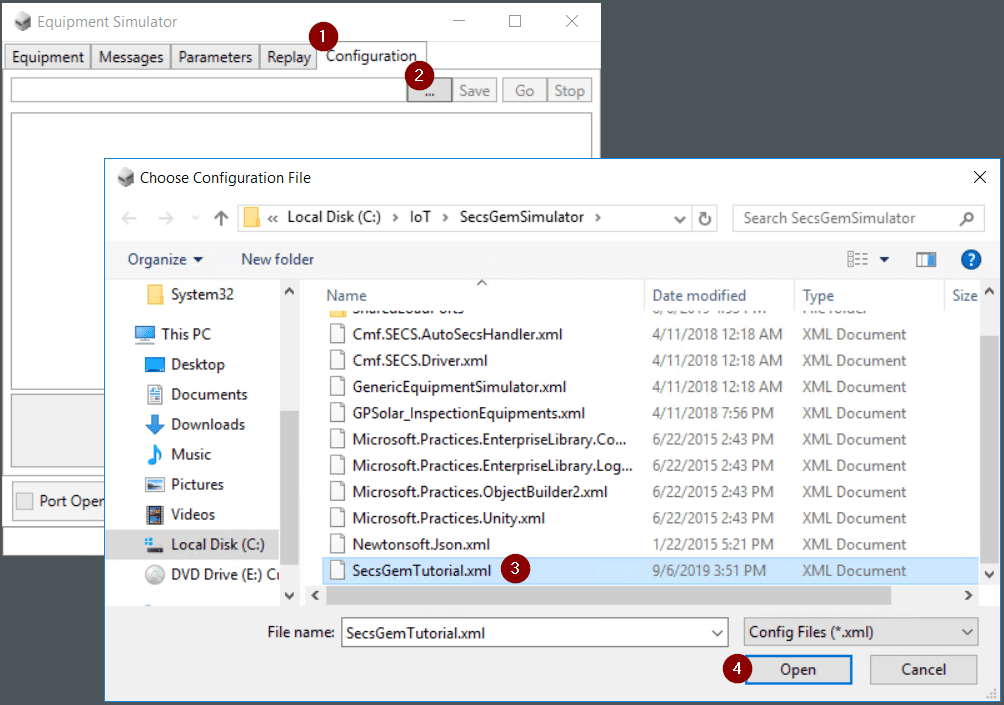This screenshot has height=705, width=1004.
Task: Click the file list horizontal scrollbar
Action: [x=608, y=596]
